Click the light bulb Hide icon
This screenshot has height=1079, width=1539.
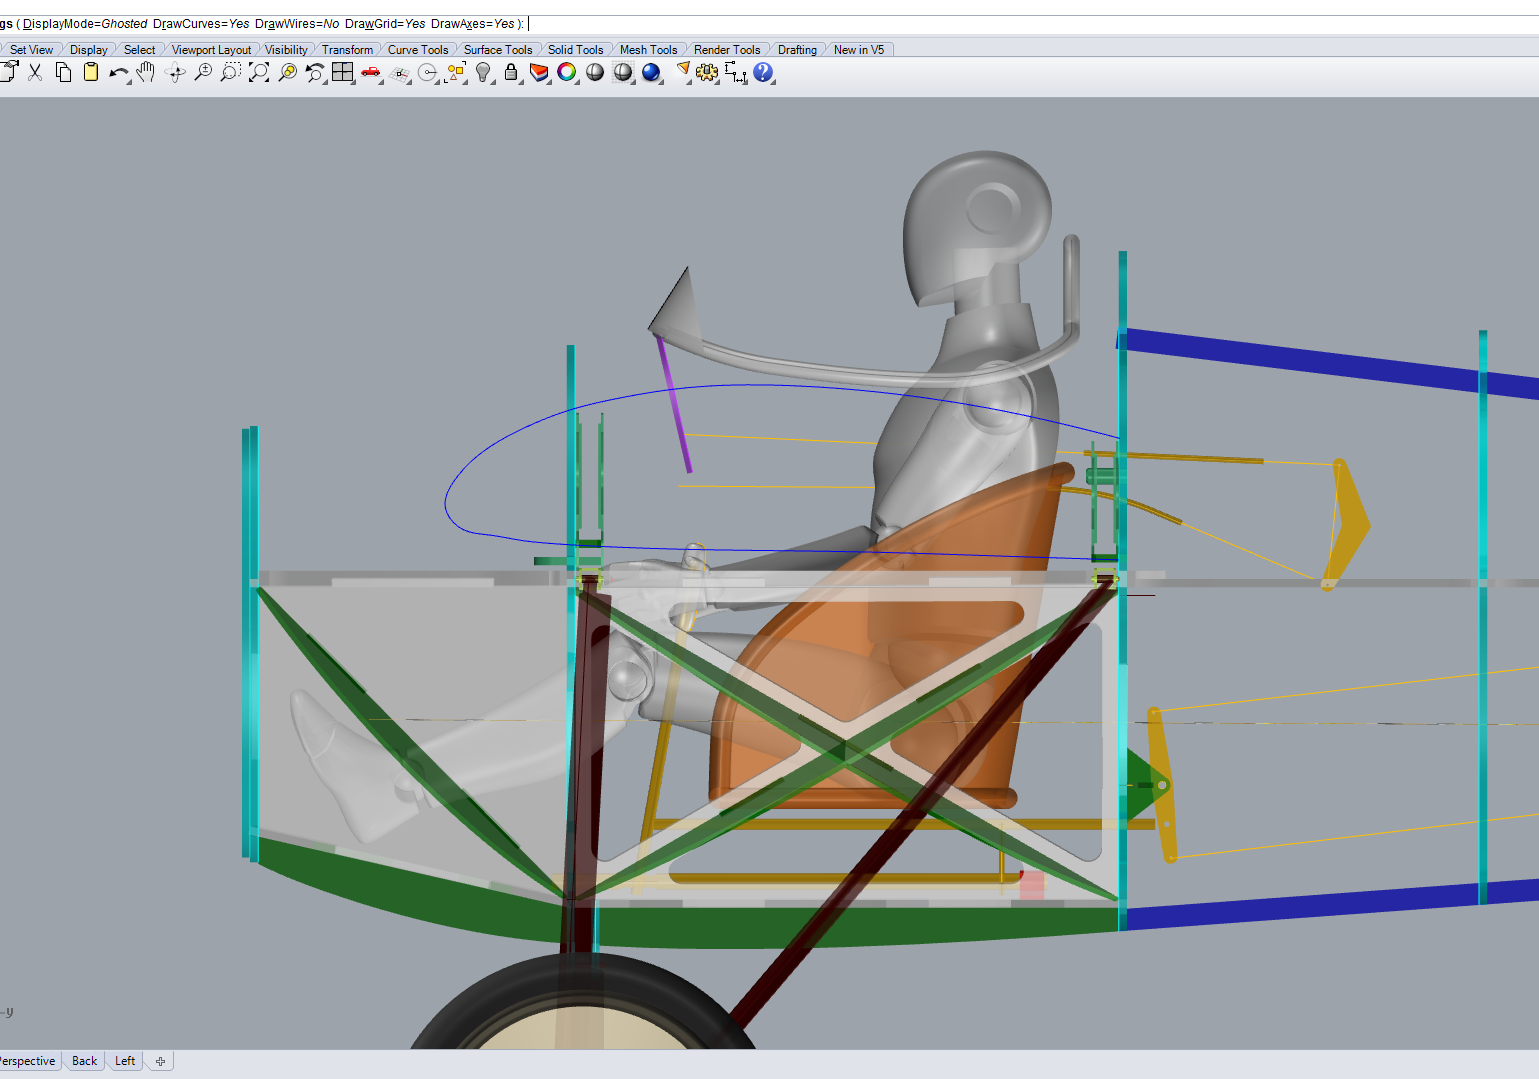484,72
